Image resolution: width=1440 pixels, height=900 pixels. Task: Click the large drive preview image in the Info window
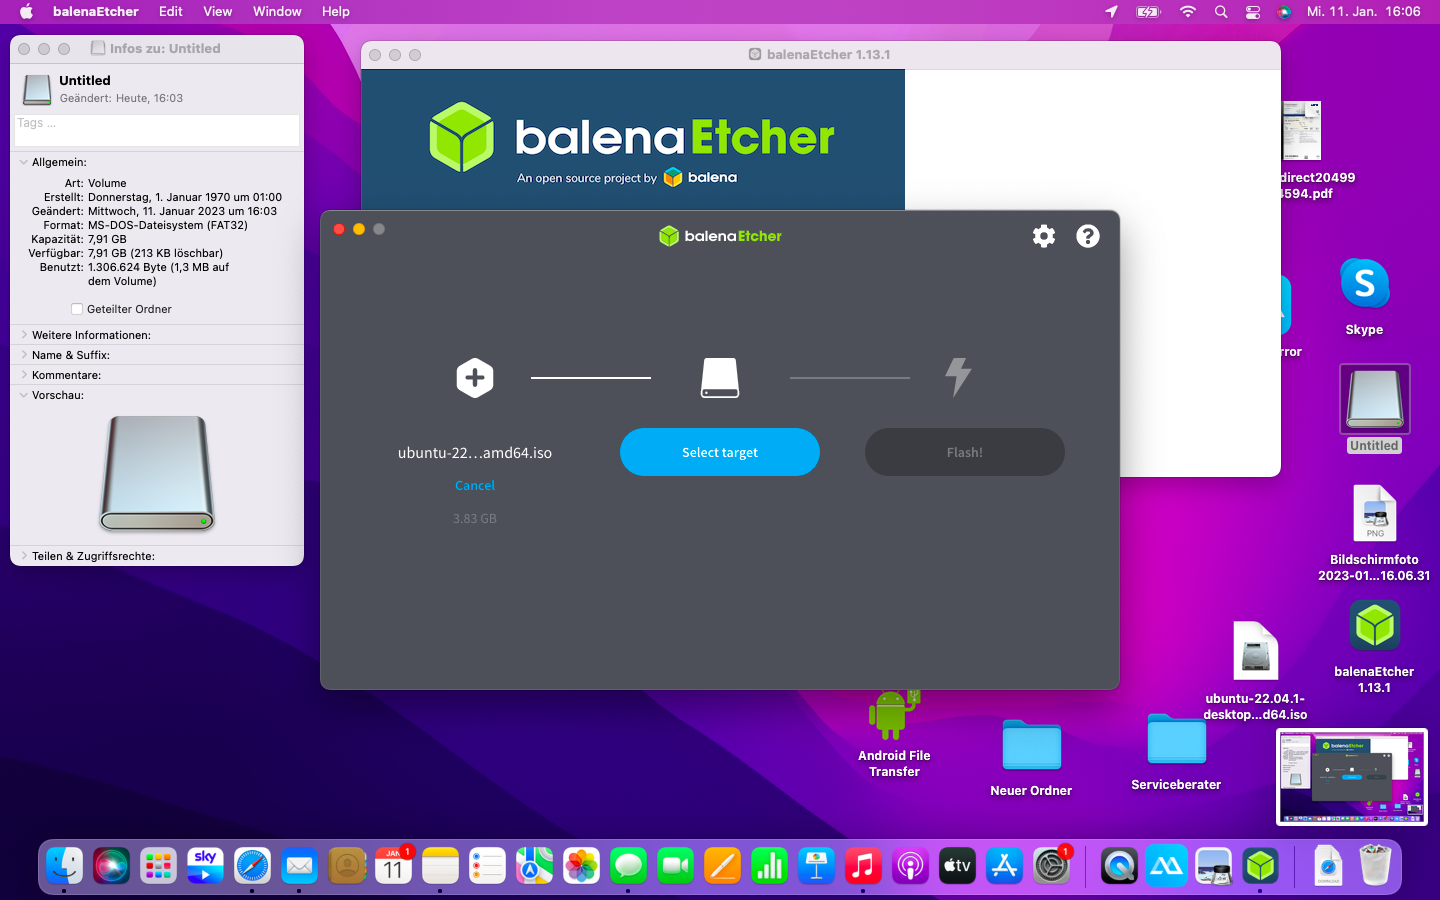point(157,472)
